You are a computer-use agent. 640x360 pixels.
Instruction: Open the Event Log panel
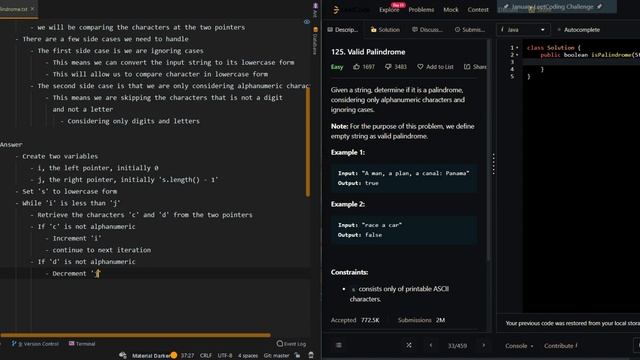click(291, 344)
